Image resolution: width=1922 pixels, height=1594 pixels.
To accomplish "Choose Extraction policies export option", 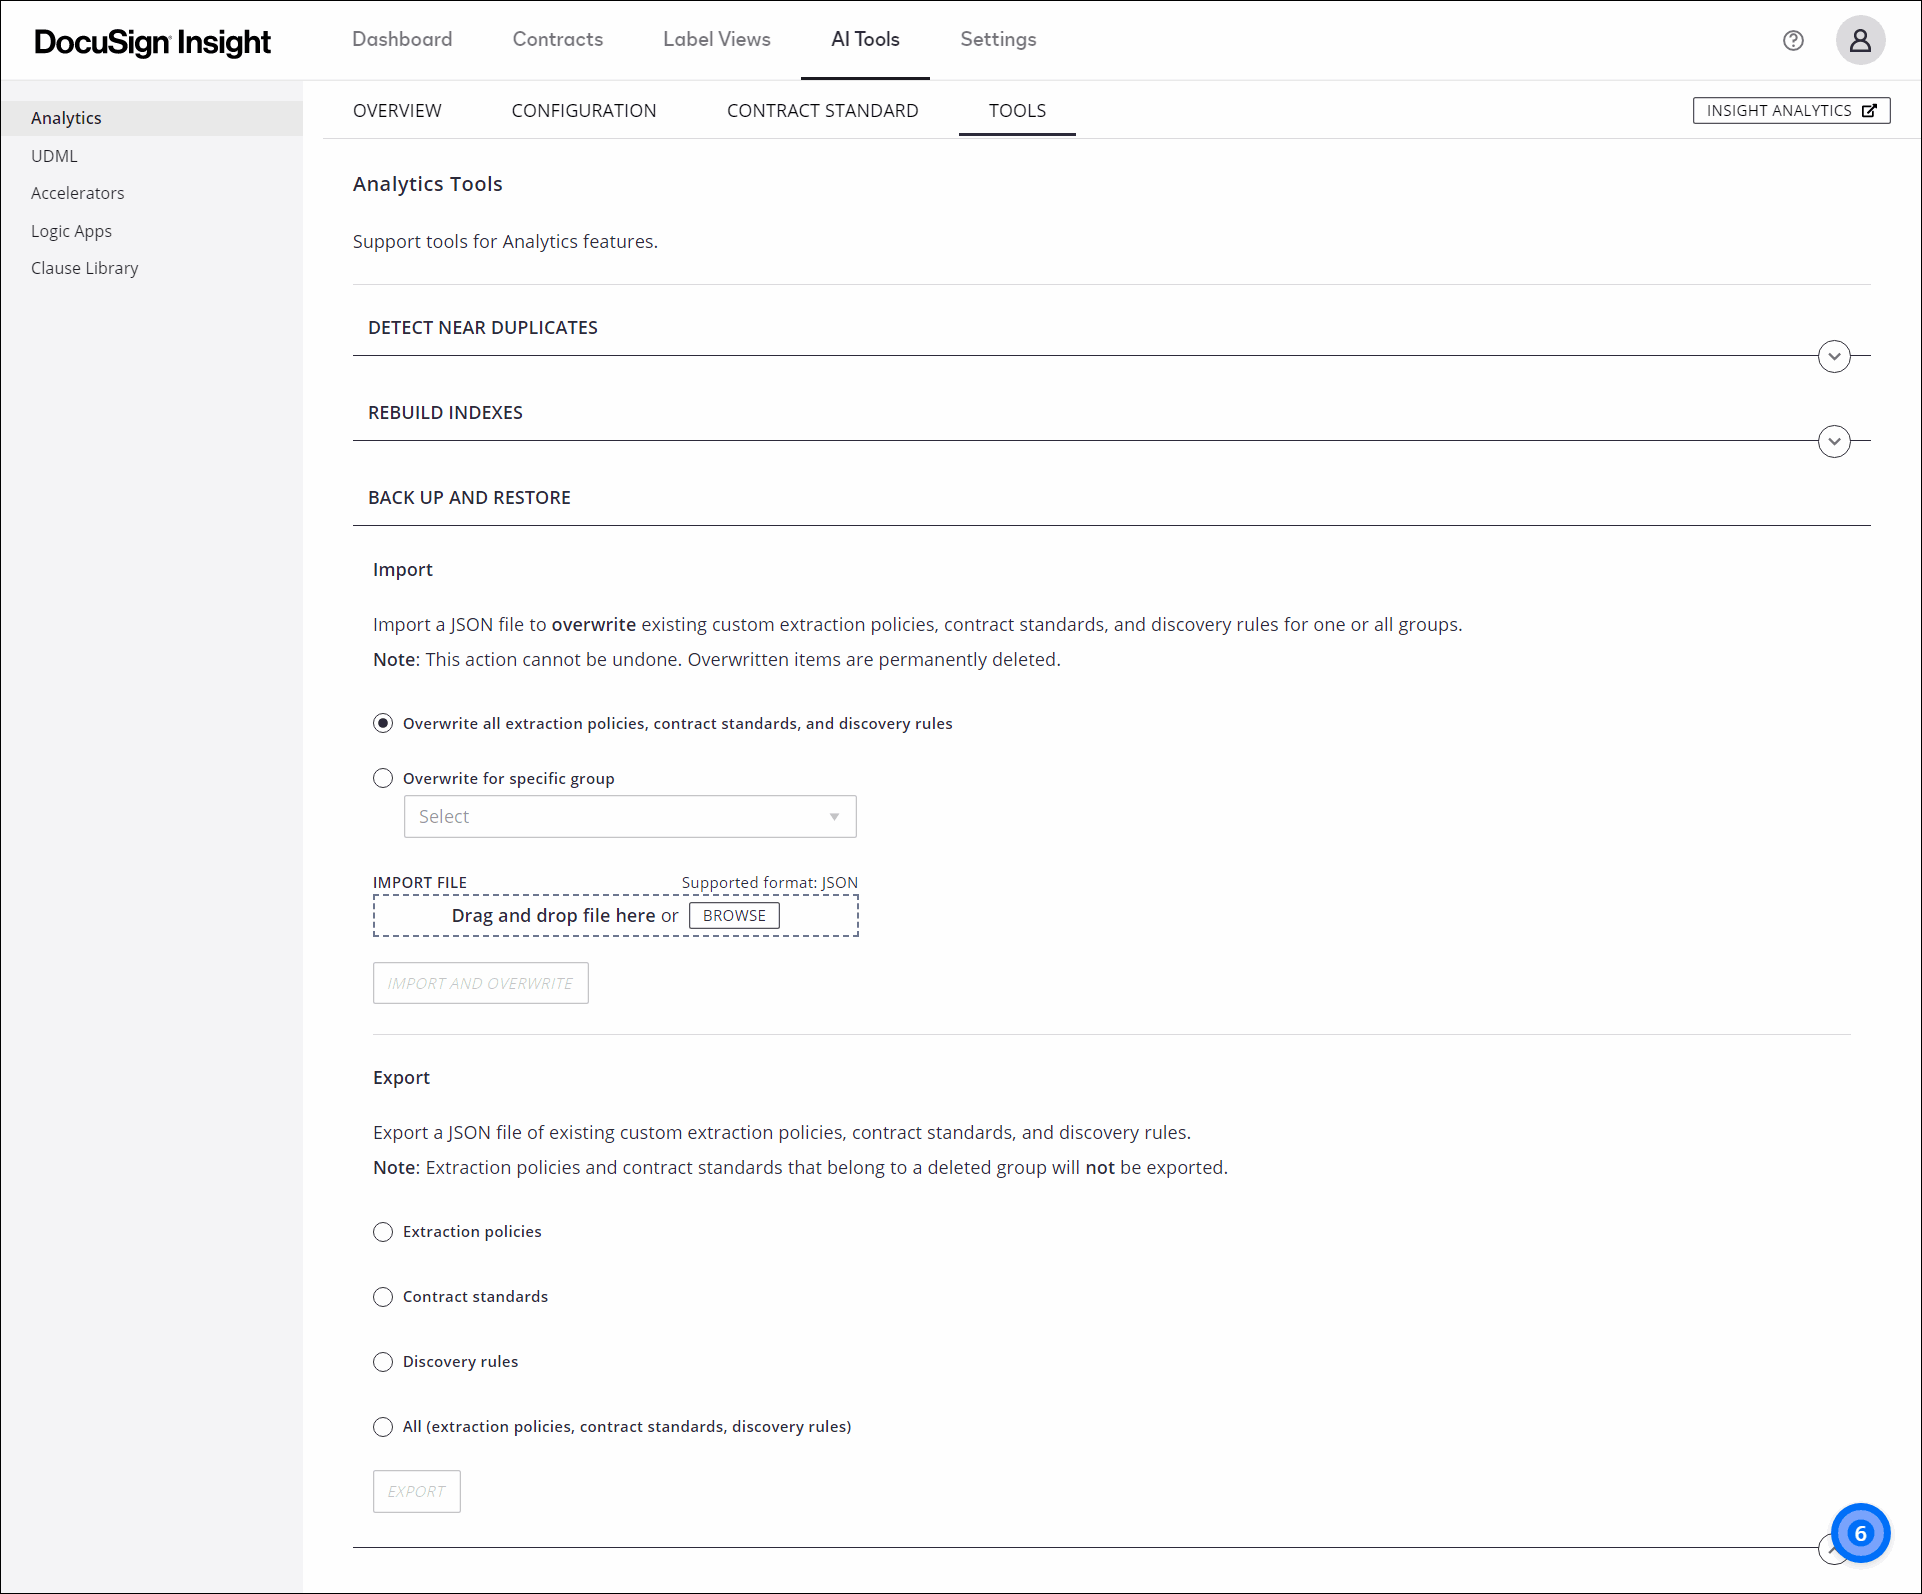I will pyautogui.click(x=382, y=1232).
